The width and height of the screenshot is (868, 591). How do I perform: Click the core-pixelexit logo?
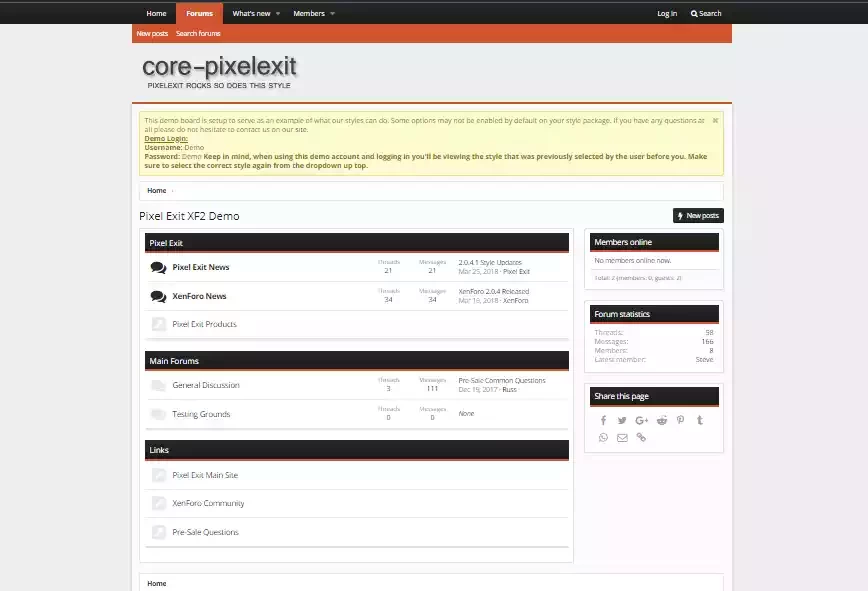pos(219,71)
